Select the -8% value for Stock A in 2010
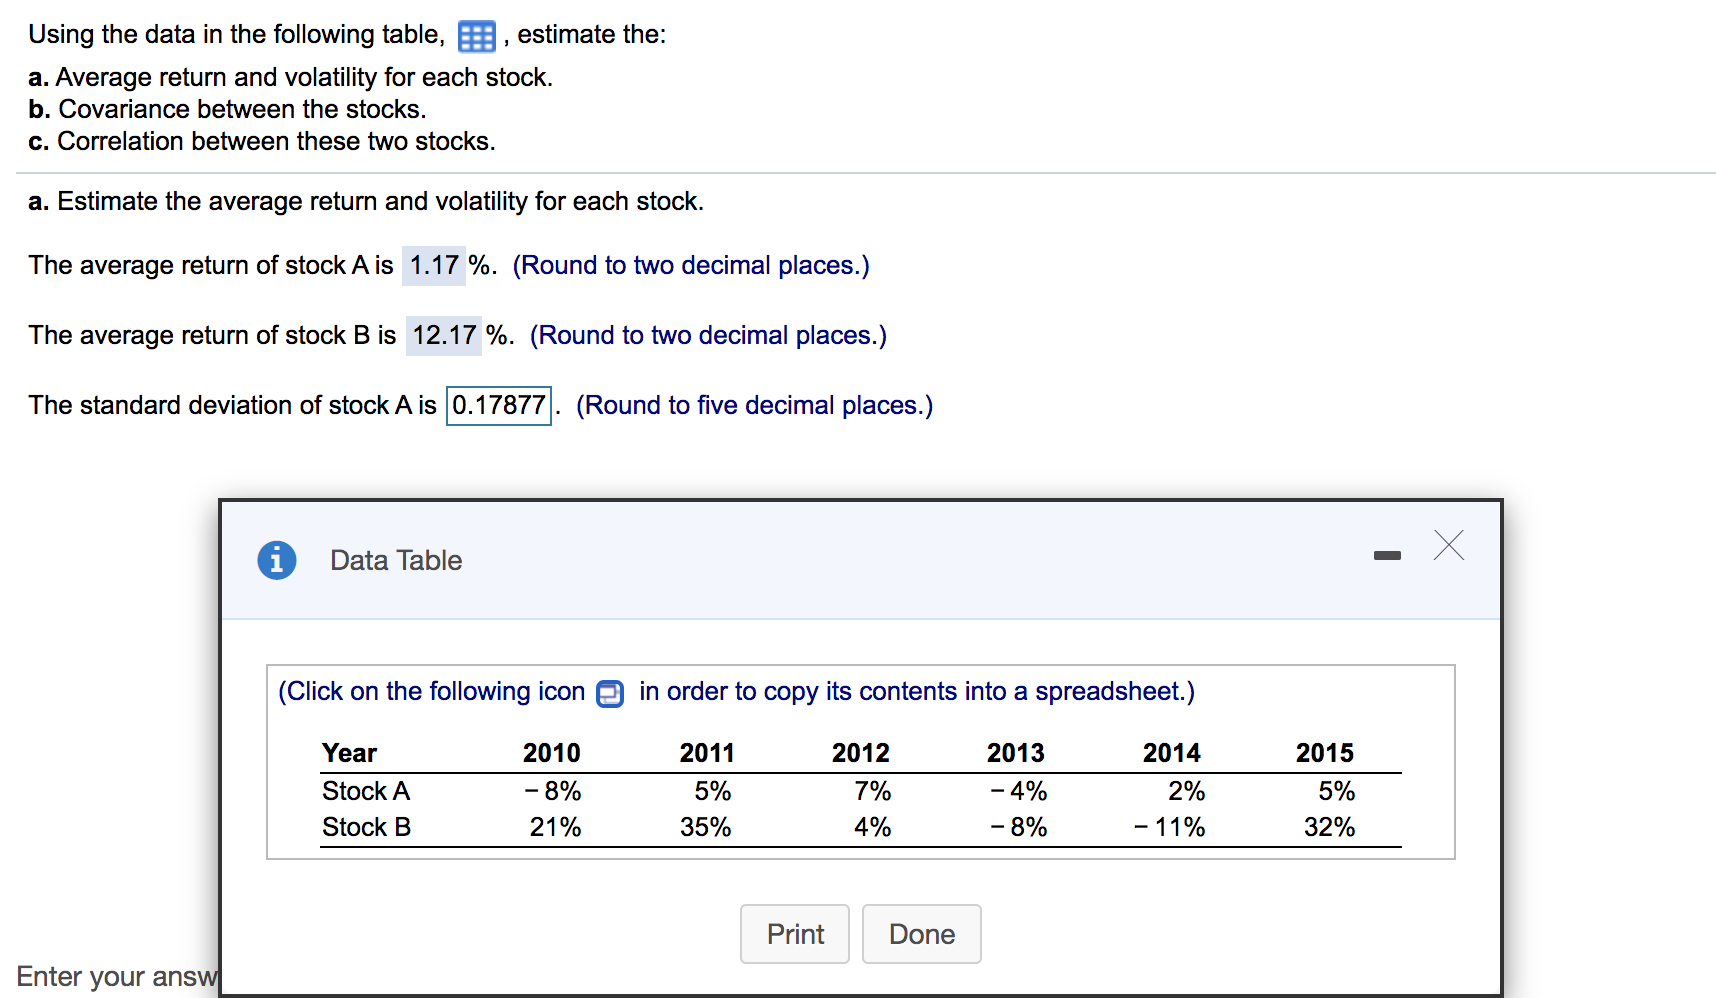The width and height of the screenshot is (1716, 998). coord(552,790)
